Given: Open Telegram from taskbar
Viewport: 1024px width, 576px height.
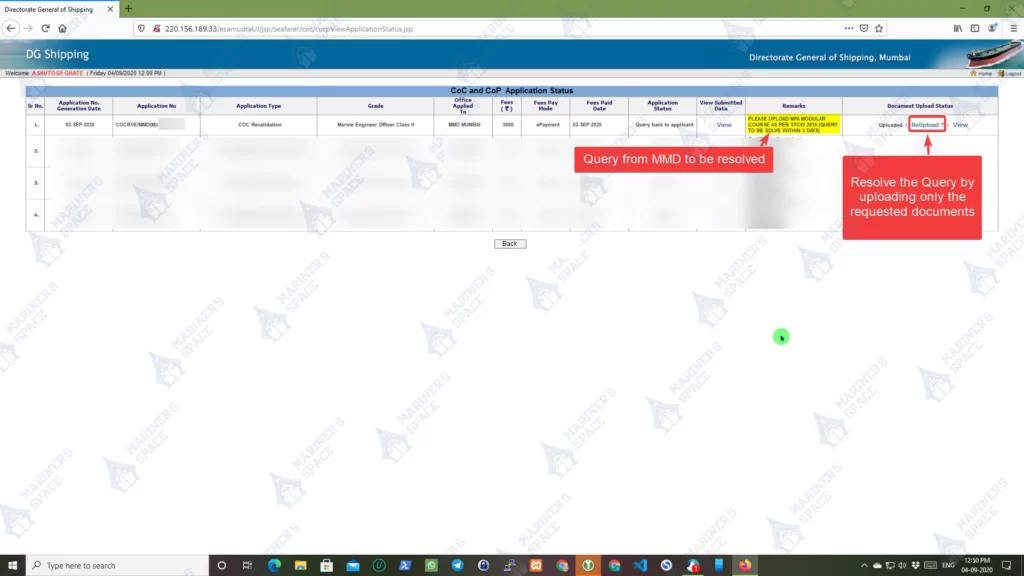Looking at the screenshot, I should pyautogui.click(x=457, y=566).
